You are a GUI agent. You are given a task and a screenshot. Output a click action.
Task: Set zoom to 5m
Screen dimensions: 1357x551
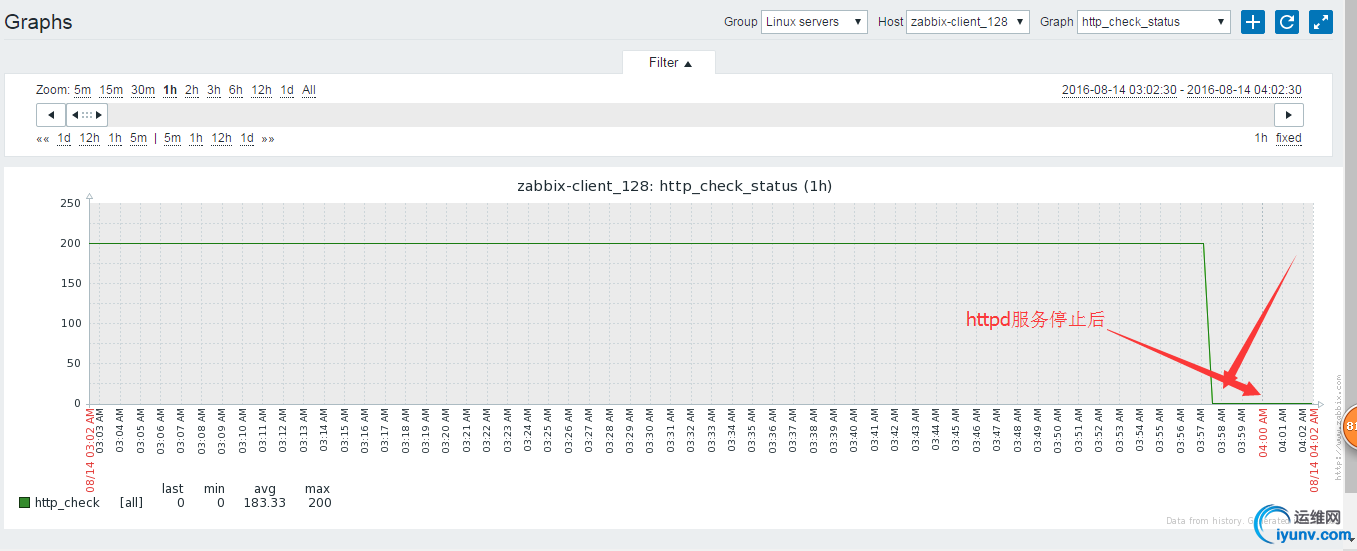pyautogui.click(x=82, y=90)
